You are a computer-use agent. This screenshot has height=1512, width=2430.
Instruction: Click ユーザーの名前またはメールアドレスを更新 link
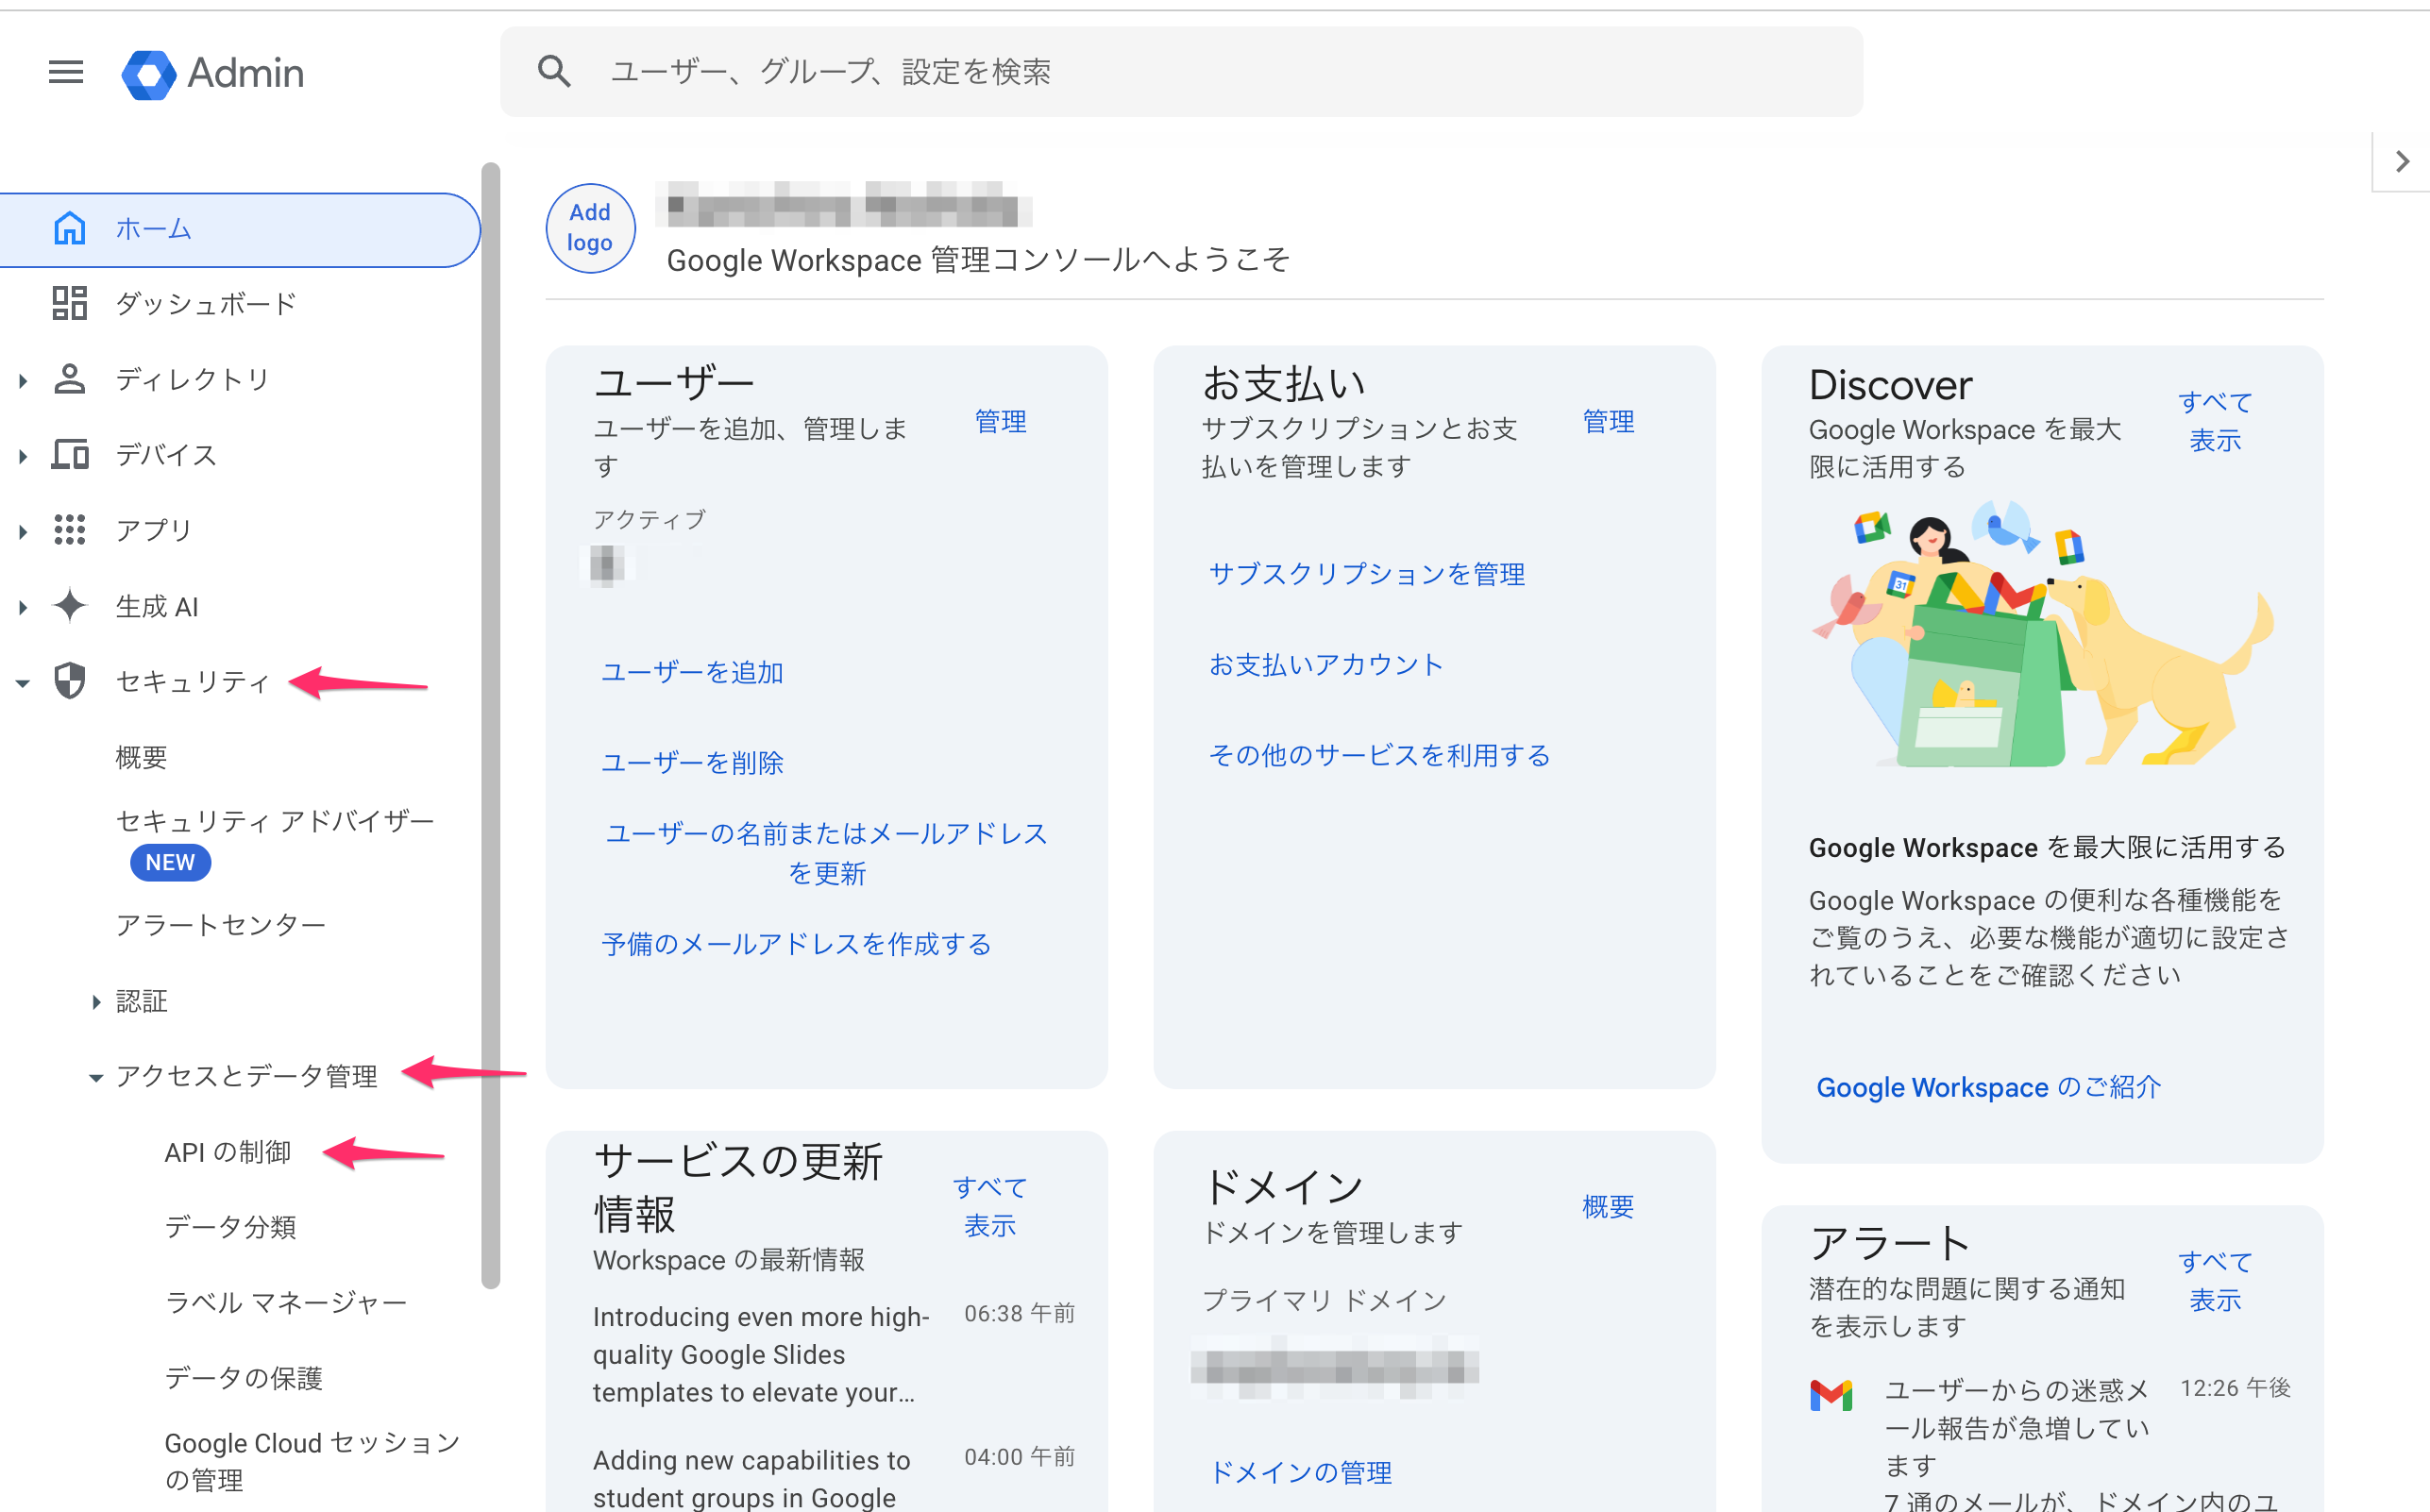click(827, 853)
